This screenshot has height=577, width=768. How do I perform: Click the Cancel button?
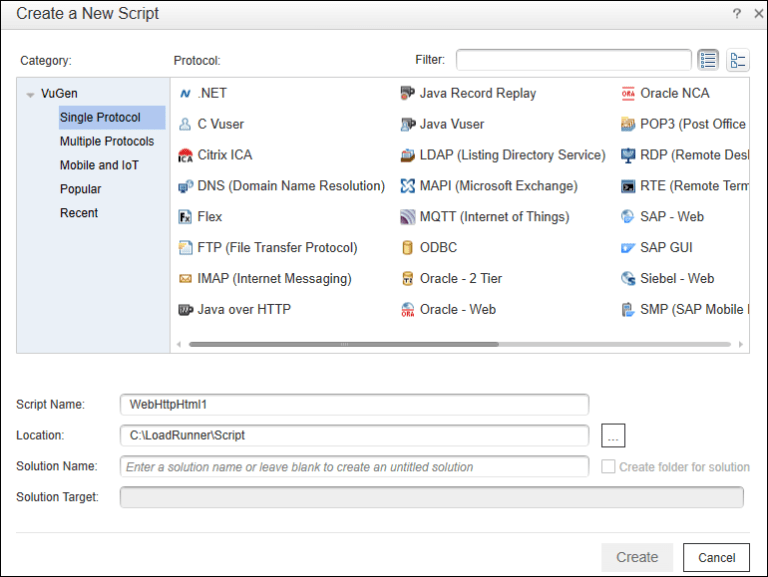pos(716,557)
